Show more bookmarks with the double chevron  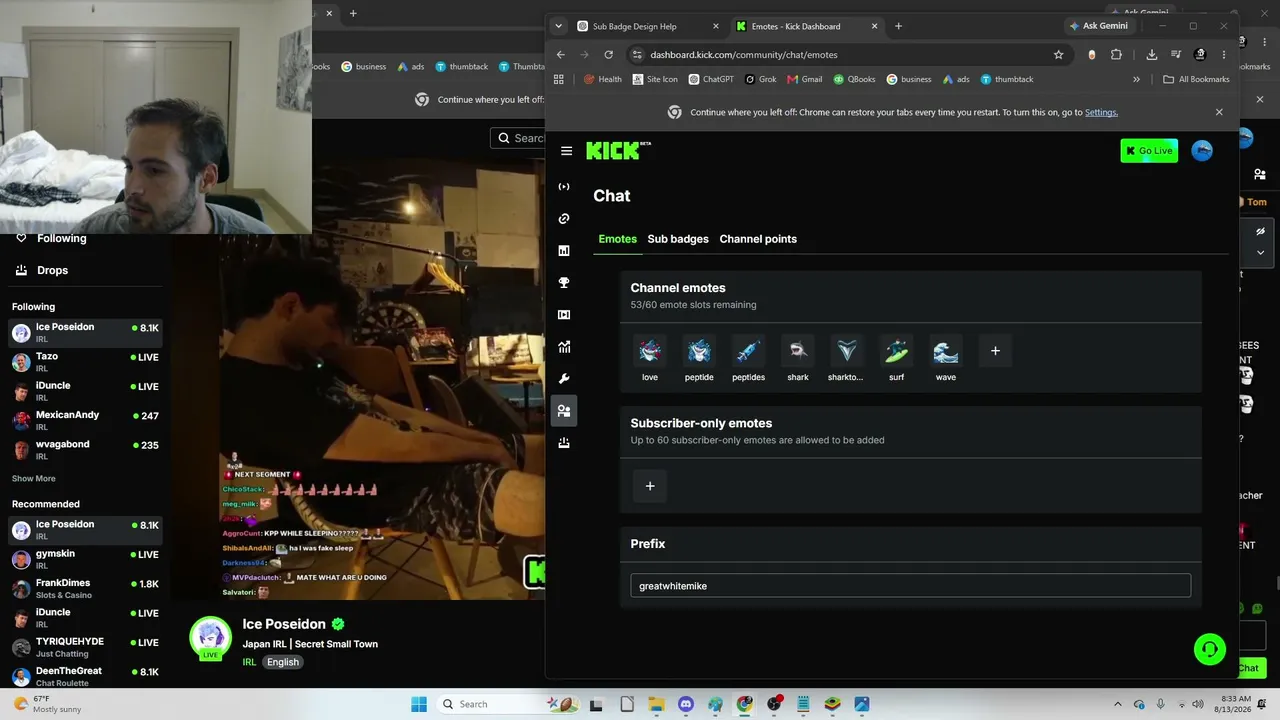1136,79
